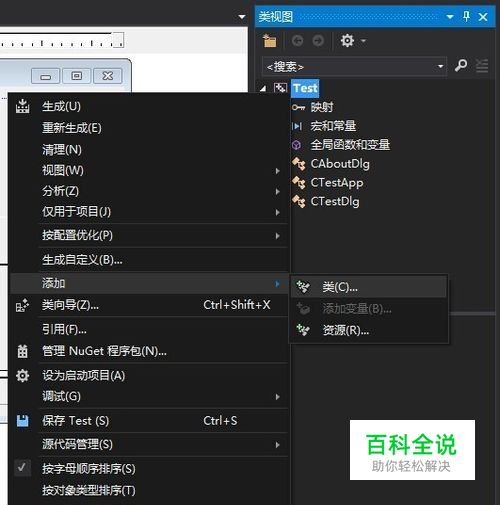Click the add class icon beside 类(C)...

coord(303,287)
